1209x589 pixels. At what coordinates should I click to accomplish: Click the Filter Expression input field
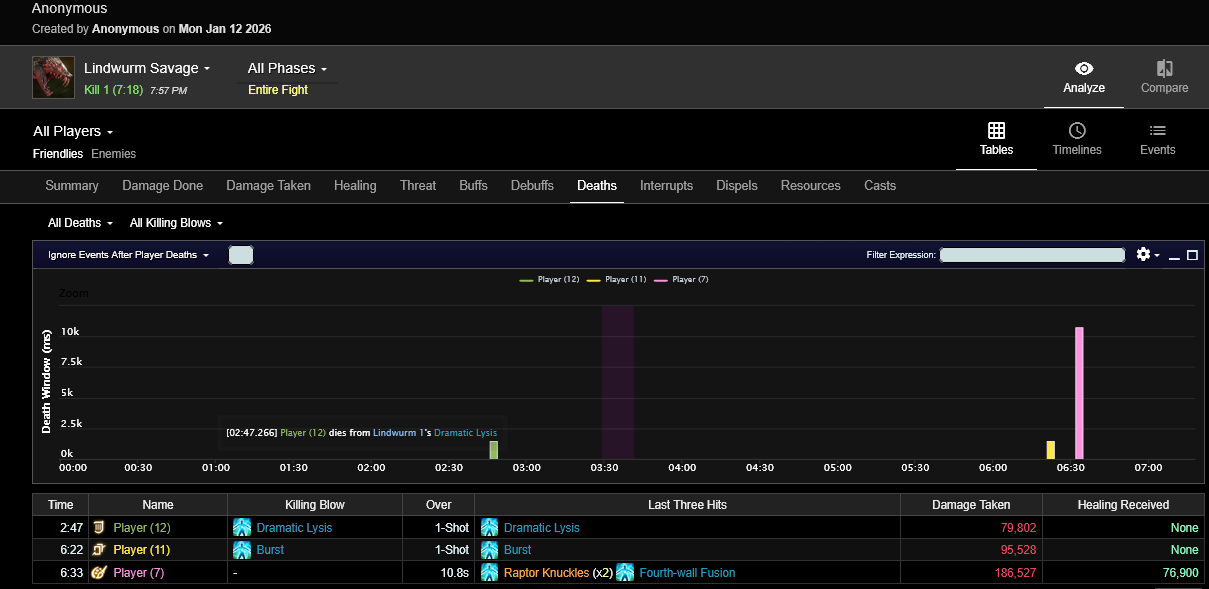pos(1033,255)
